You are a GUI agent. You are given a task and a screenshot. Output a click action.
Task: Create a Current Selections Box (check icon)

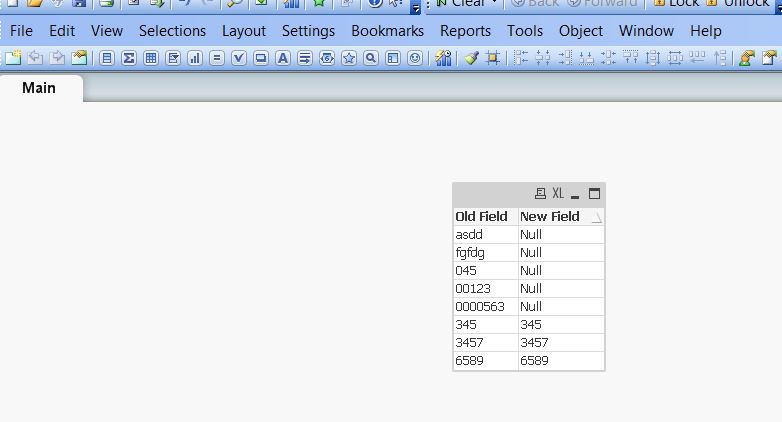point(239,58)
